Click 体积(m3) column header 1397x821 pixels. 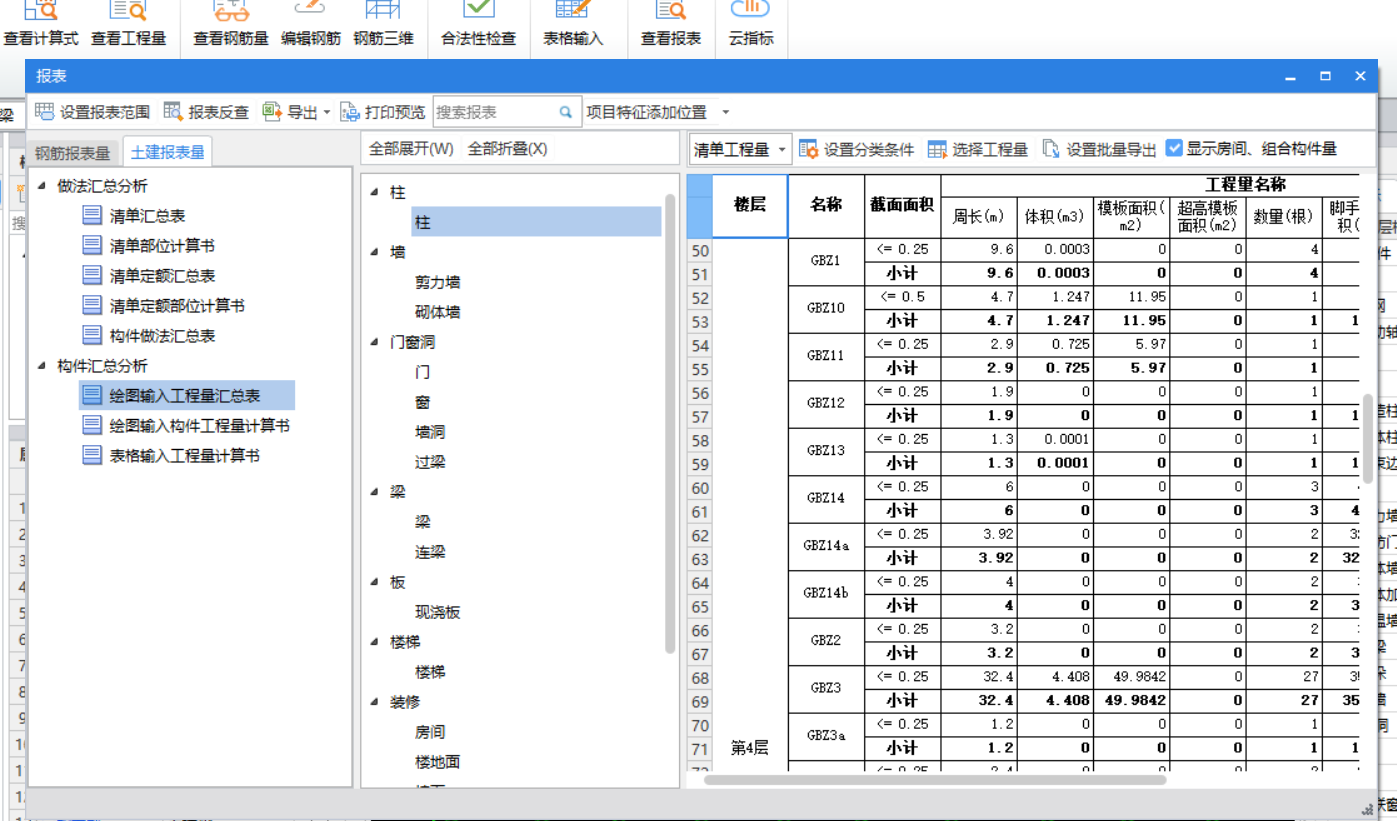point(1055,216)
